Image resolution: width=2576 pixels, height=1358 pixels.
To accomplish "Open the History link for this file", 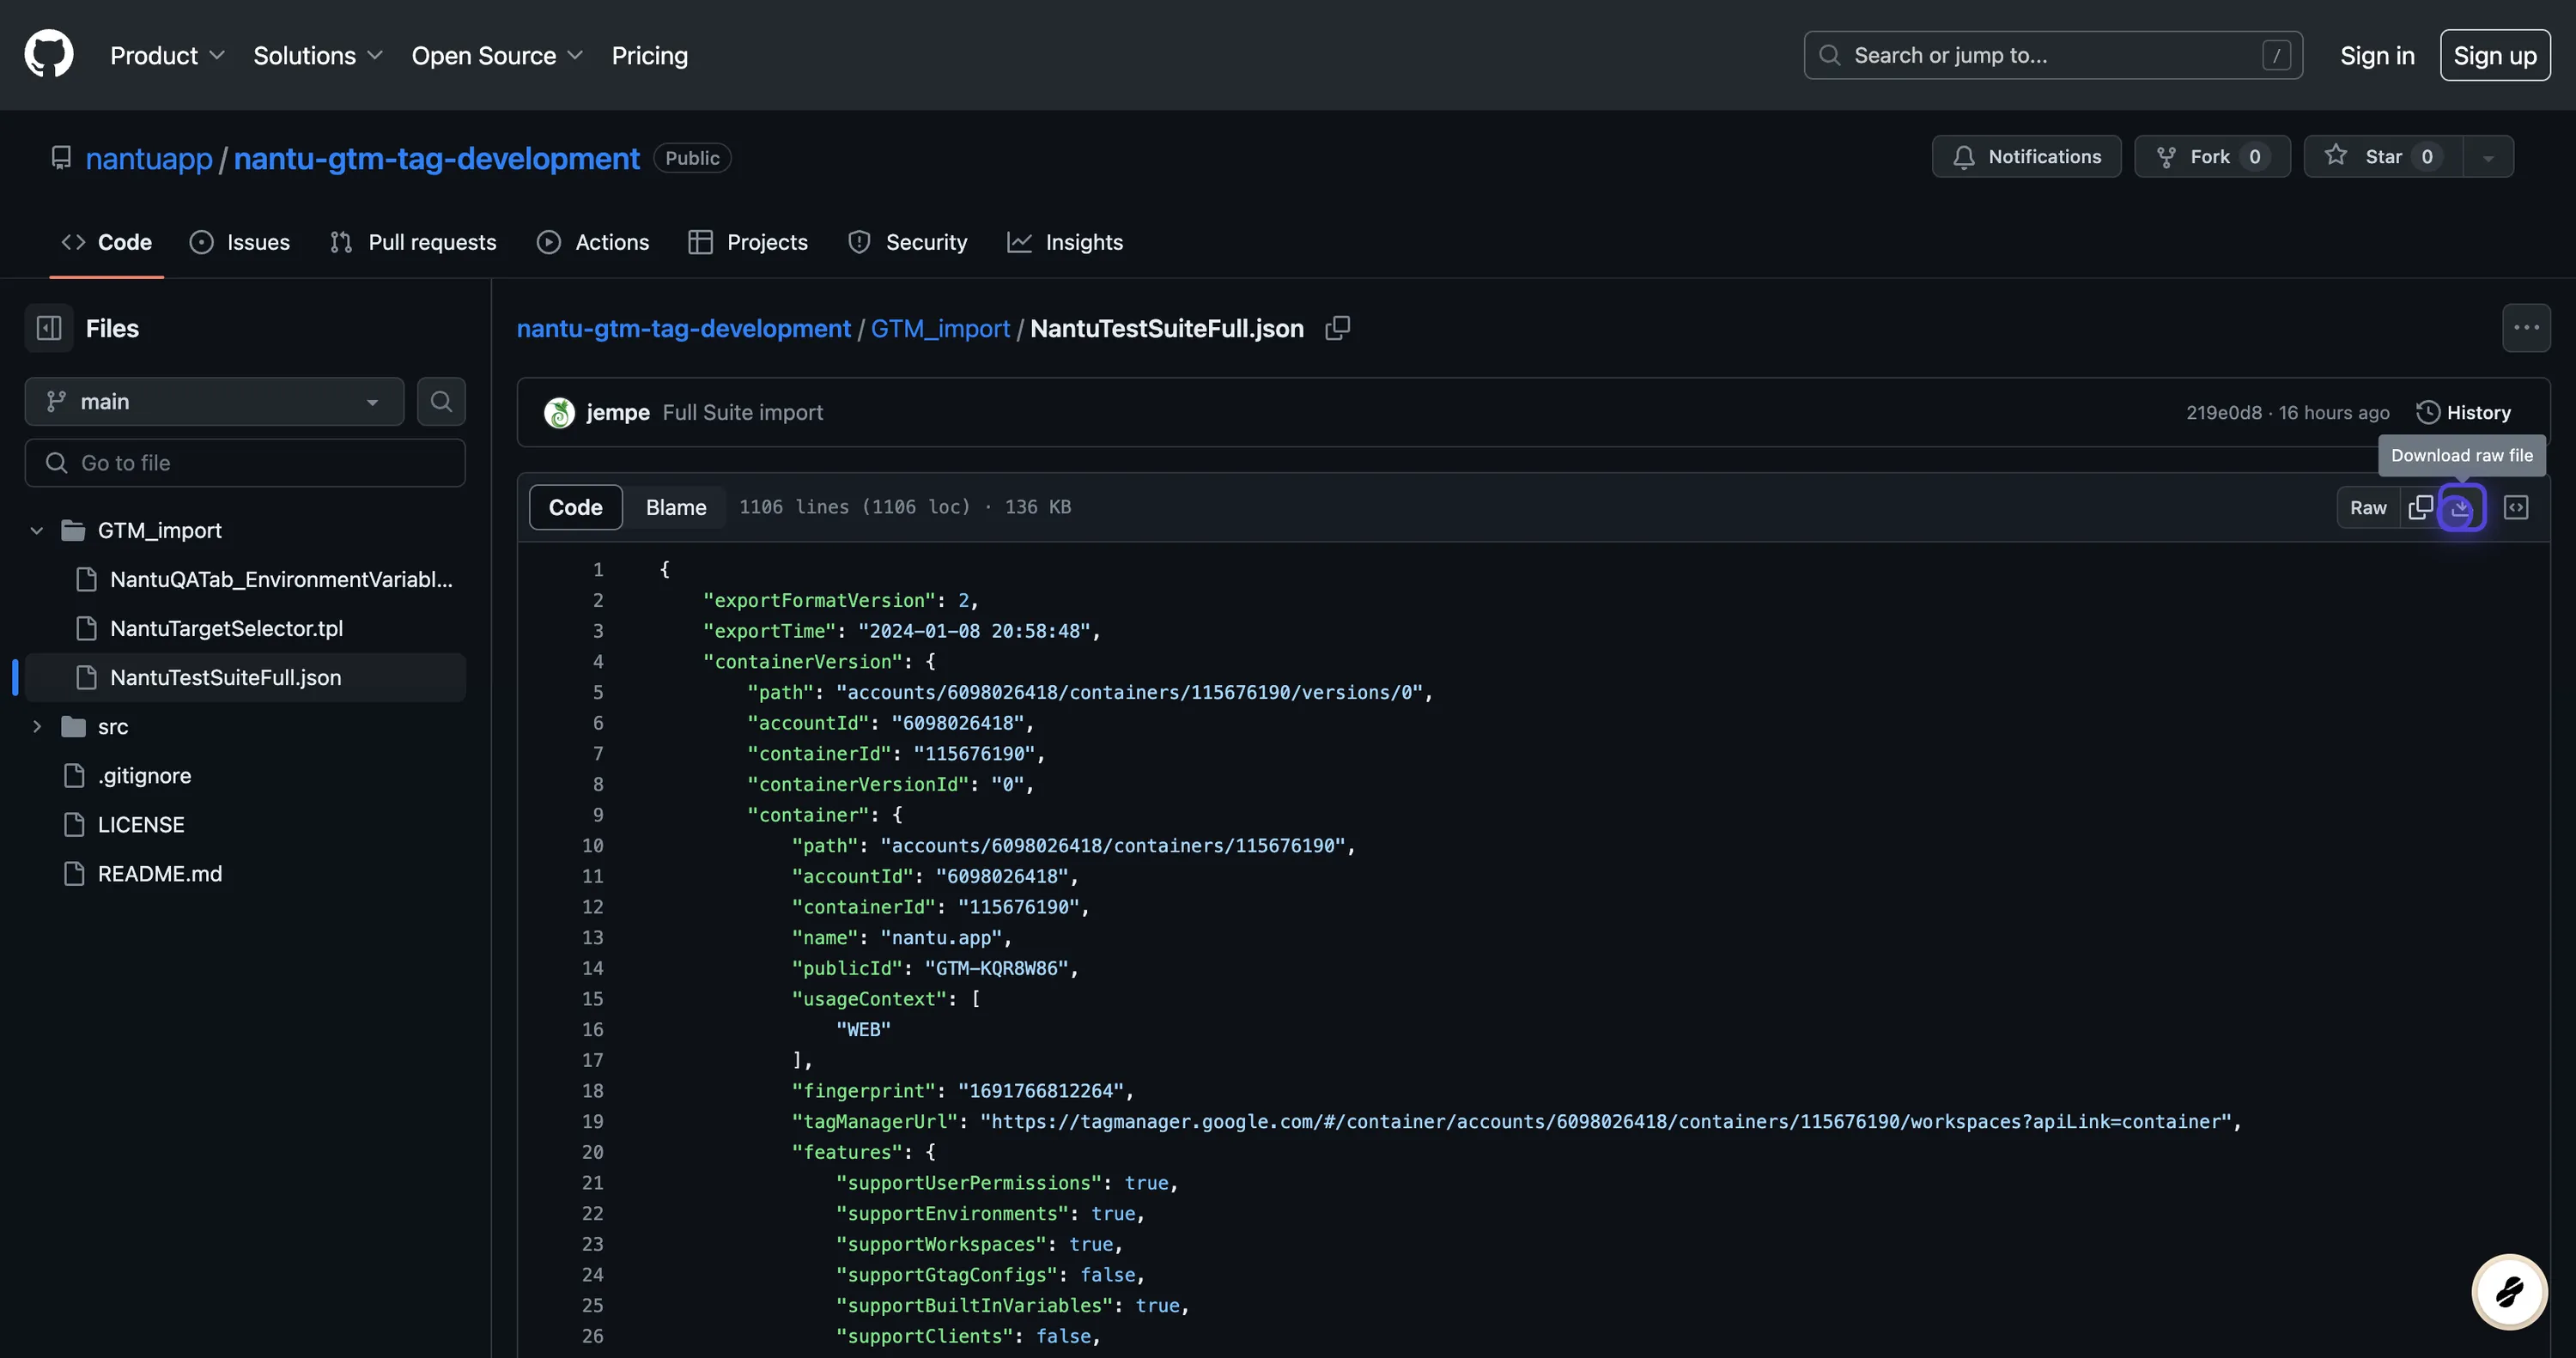I will tap(2464, 412).
